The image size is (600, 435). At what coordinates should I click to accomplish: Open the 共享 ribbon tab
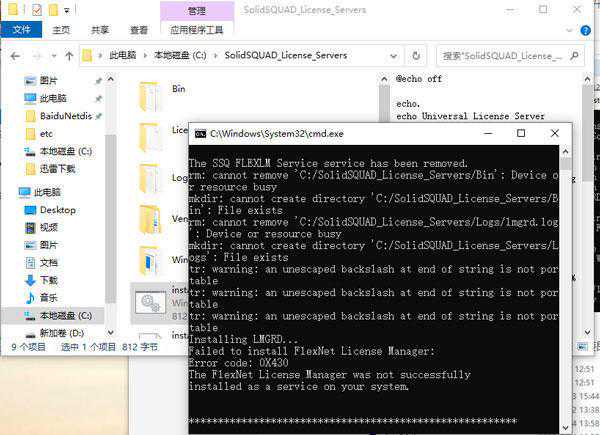100,30
